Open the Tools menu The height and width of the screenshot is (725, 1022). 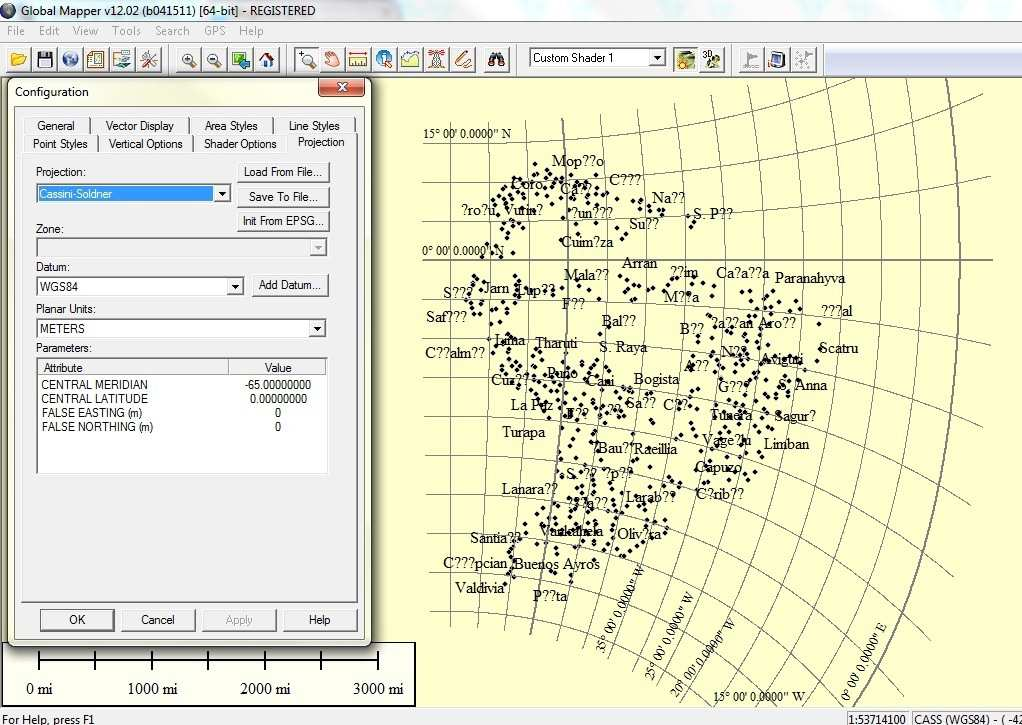[x=126, y=31]
